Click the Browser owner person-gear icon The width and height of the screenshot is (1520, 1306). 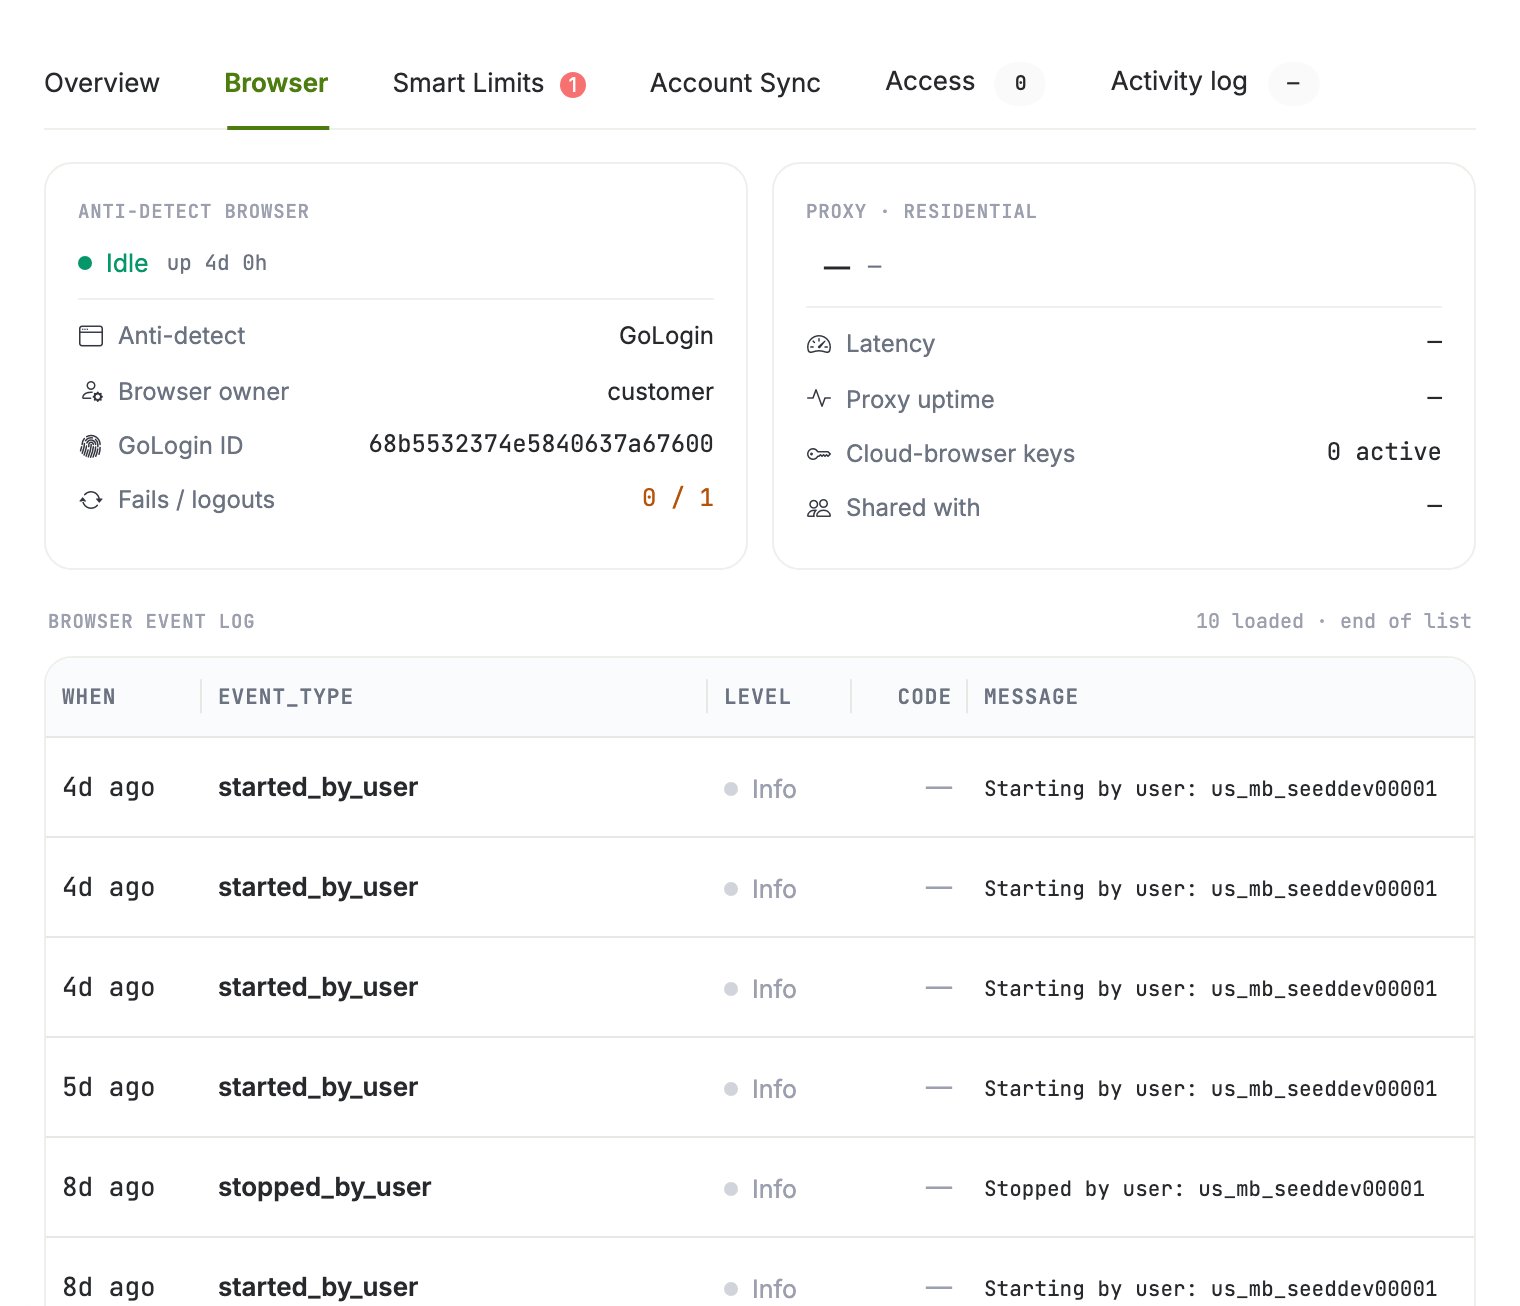[x=91, y=391]
